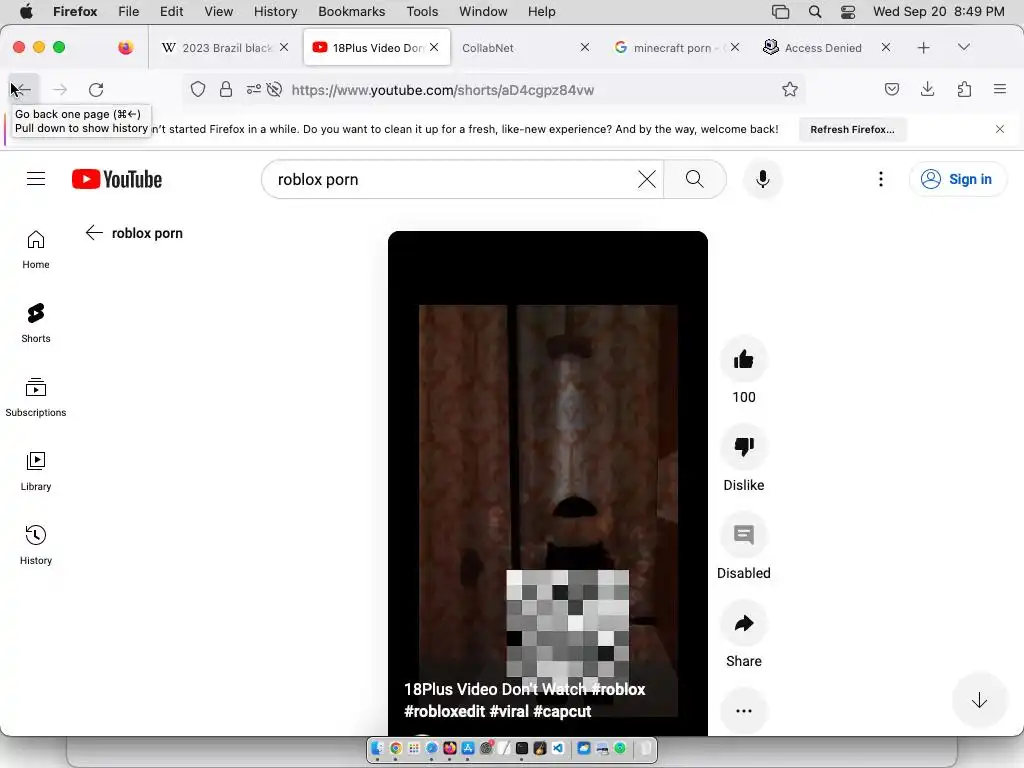Screen dimensions: 1024x768
Task: Start voice search with the microphone
Action: point(763,179)
